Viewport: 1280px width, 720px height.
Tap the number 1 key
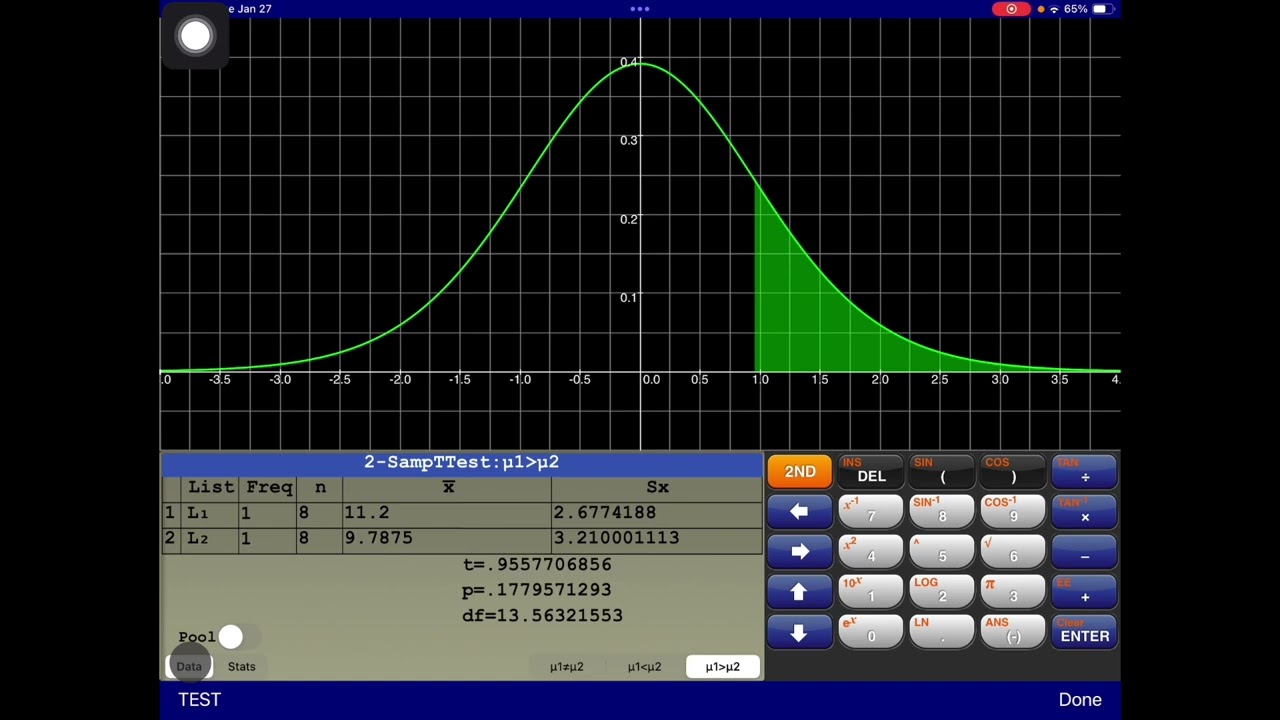tap(871, 592)
